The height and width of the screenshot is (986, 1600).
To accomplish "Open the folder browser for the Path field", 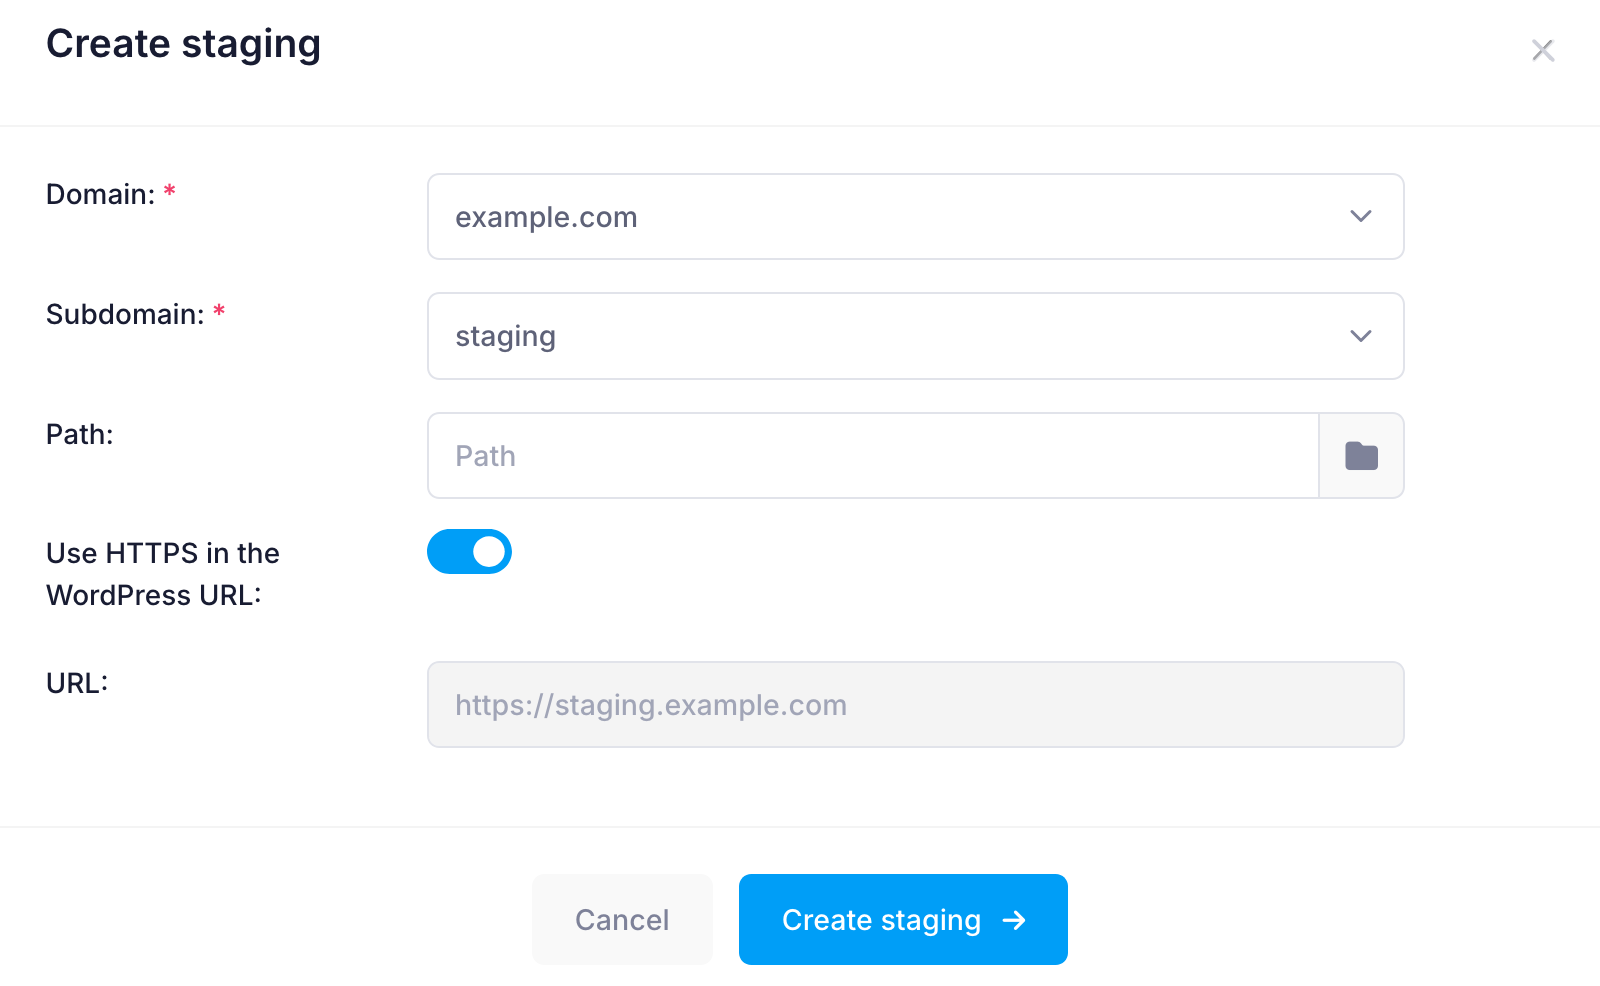I will 1361,455.
